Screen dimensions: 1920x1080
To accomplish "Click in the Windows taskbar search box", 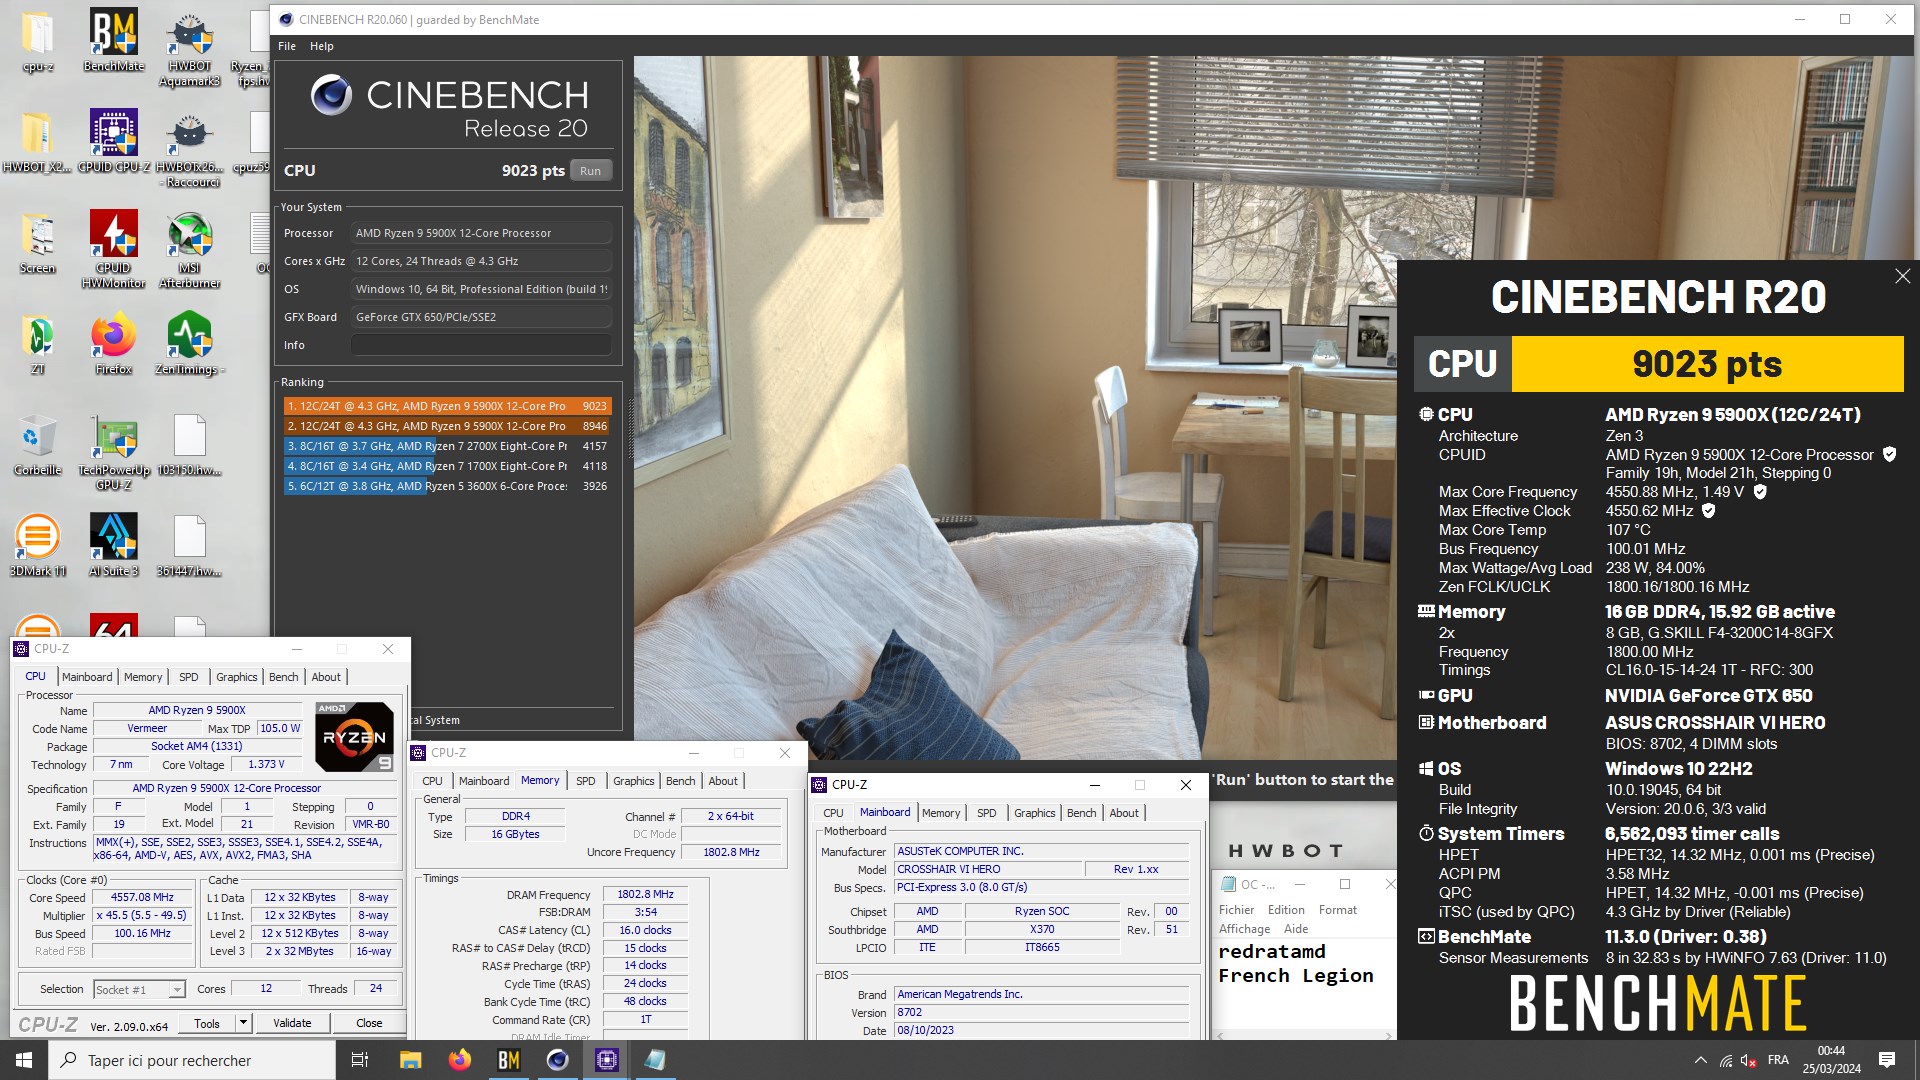I will click(192, 1060).
